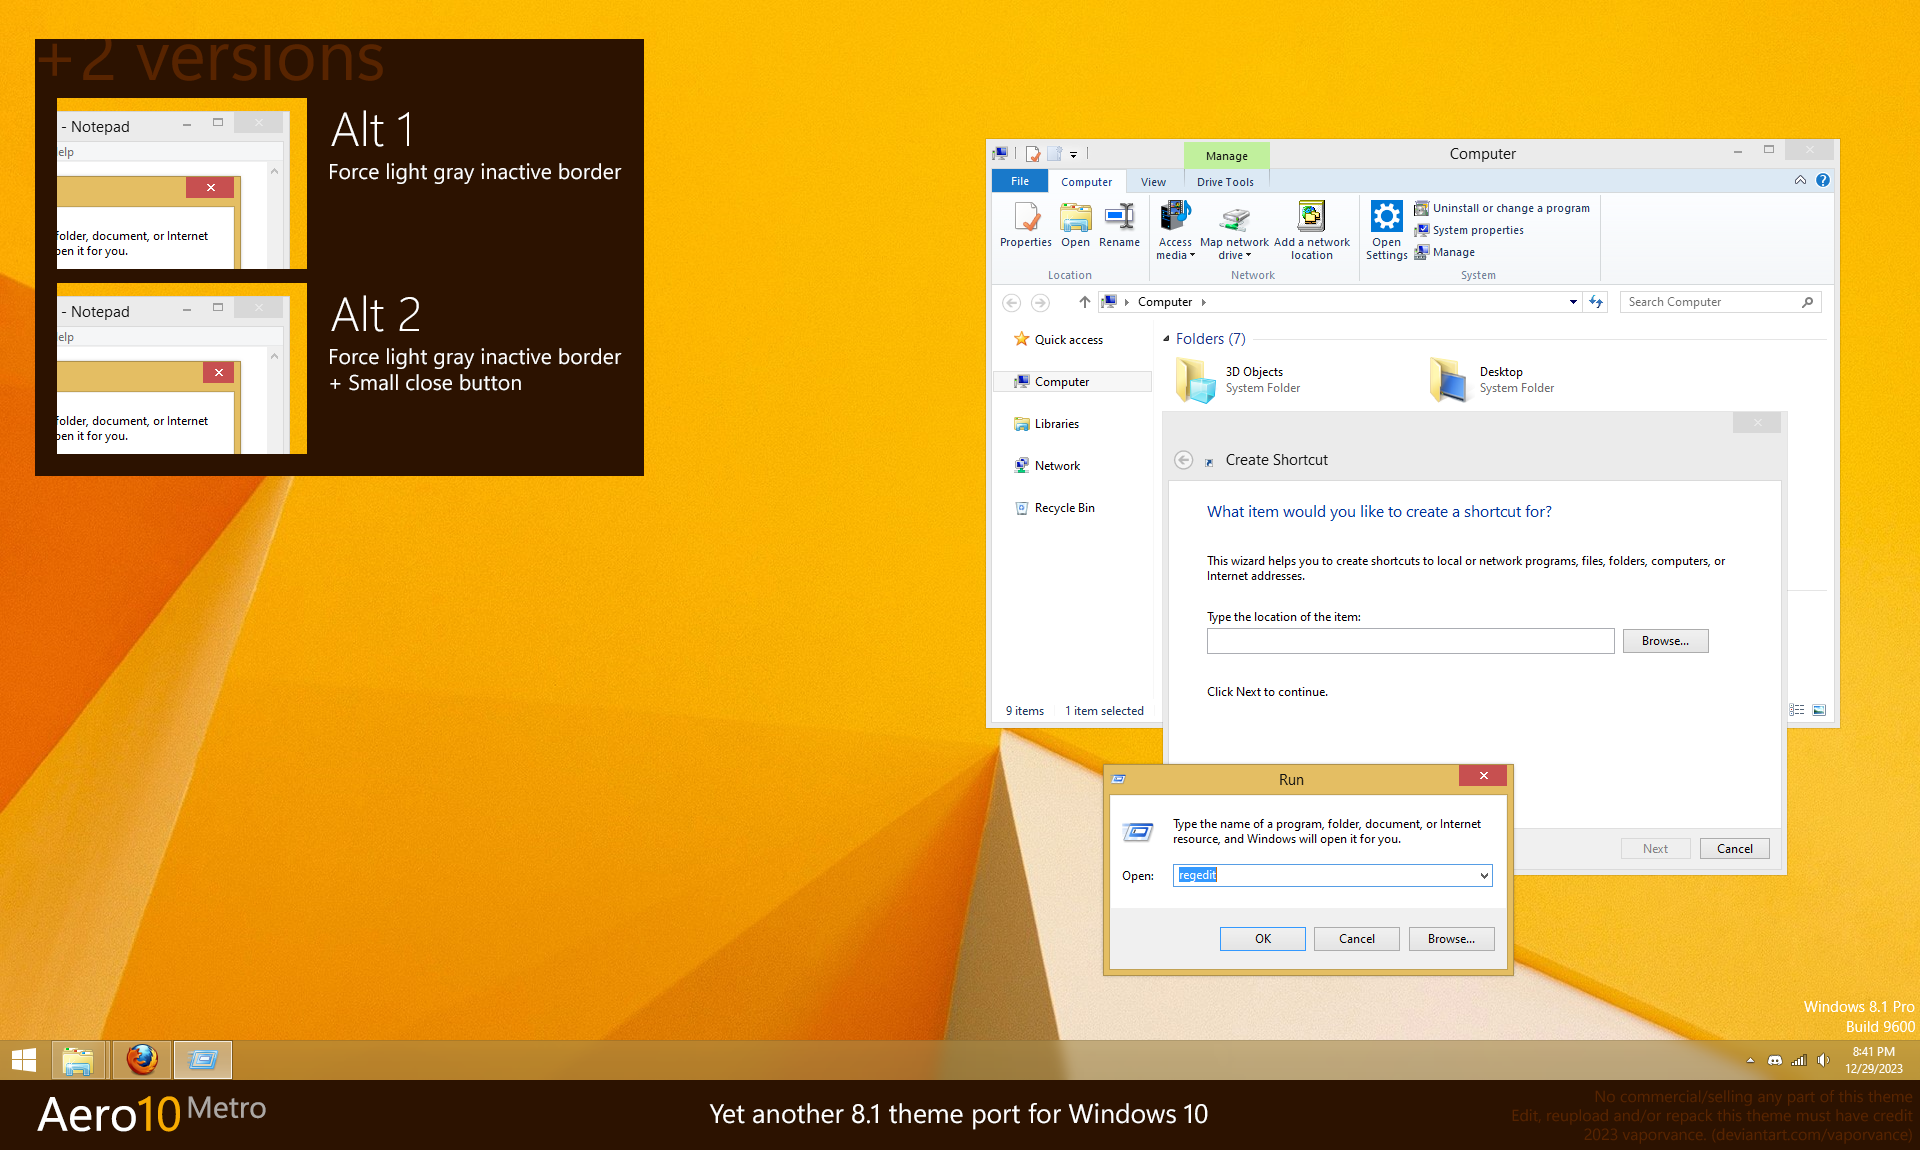1920x1150 pixels.
Task: Select Libraries in the navigation pane
Action: pos(1056,424)
